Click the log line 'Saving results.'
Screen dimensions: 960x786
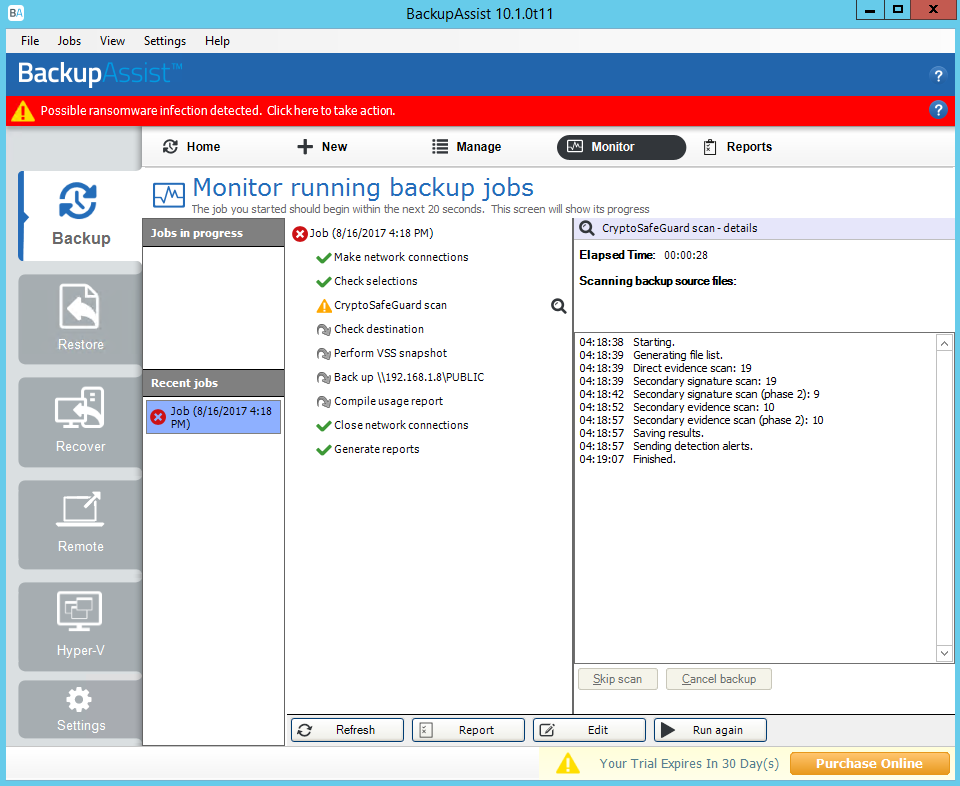pyautogui.click(x=668, y=433)
